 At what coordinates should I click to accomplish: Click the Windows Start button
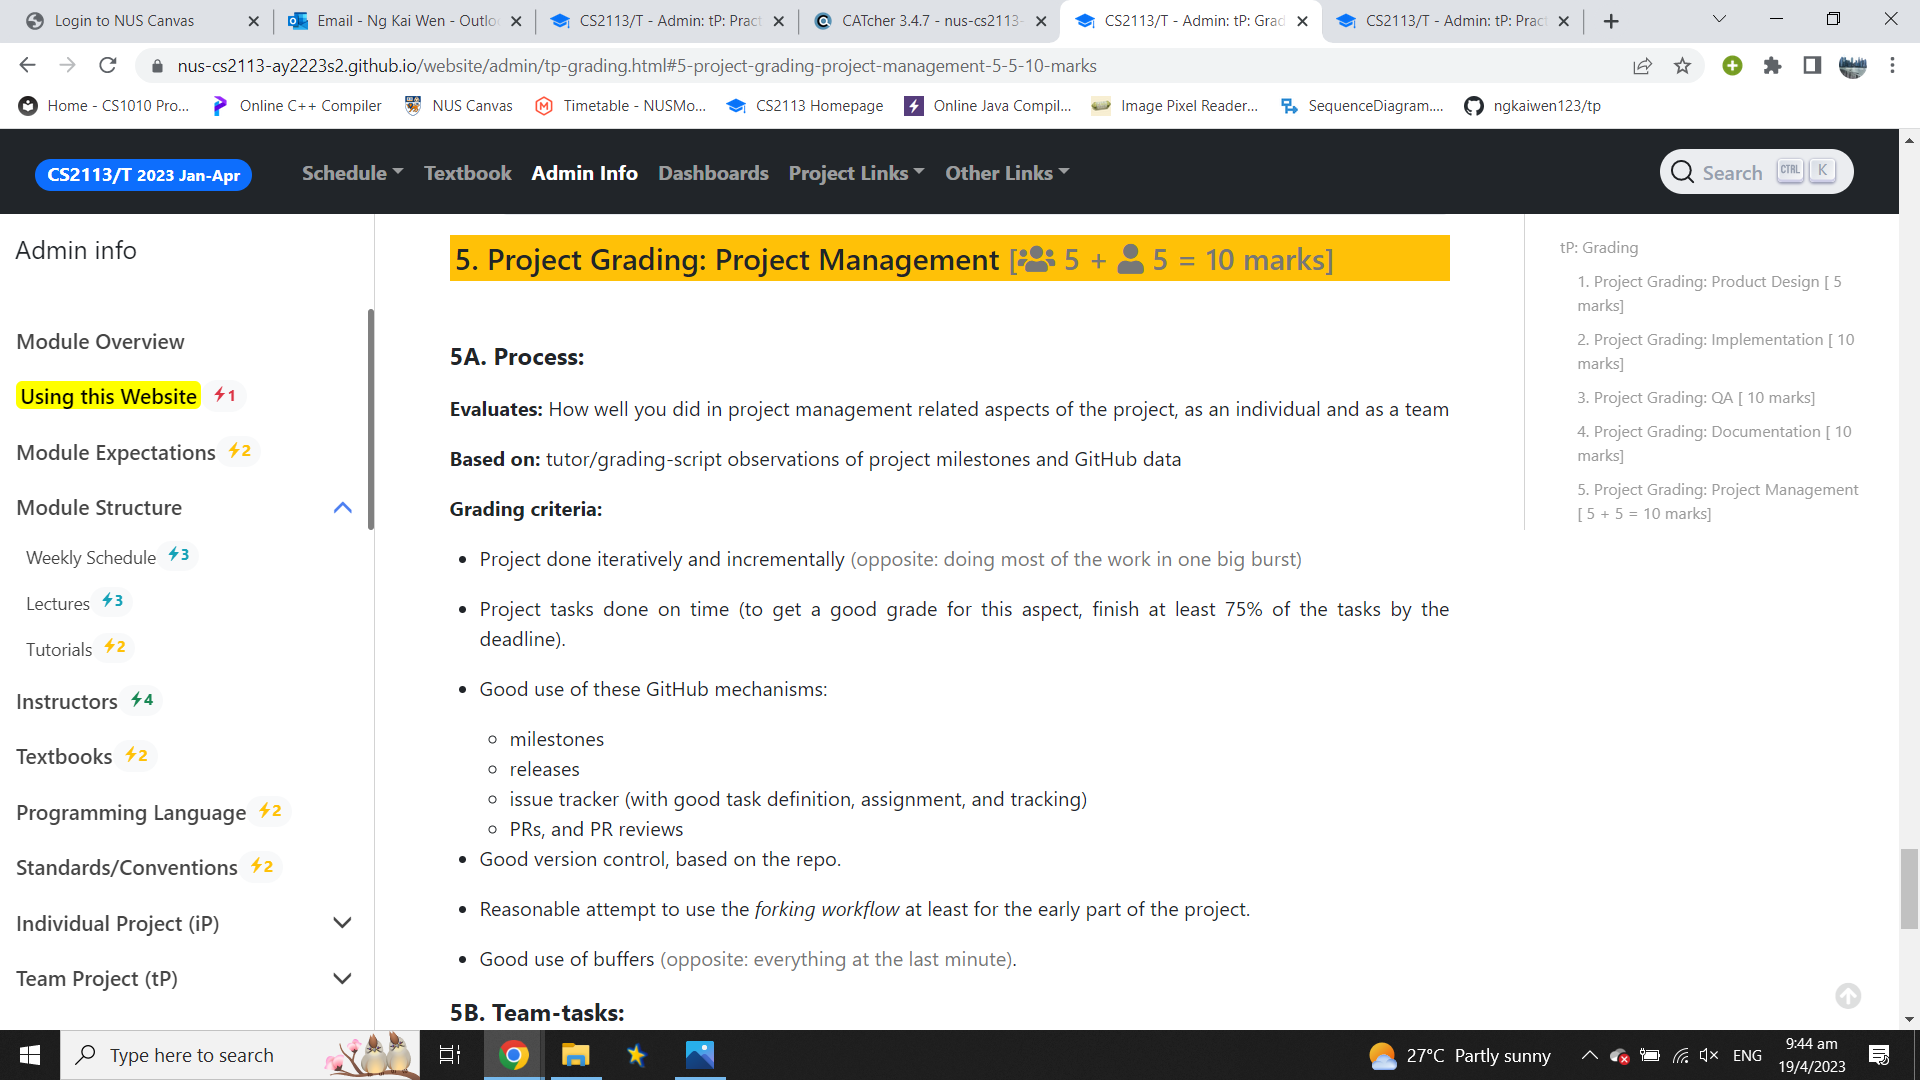point(30,1055)
